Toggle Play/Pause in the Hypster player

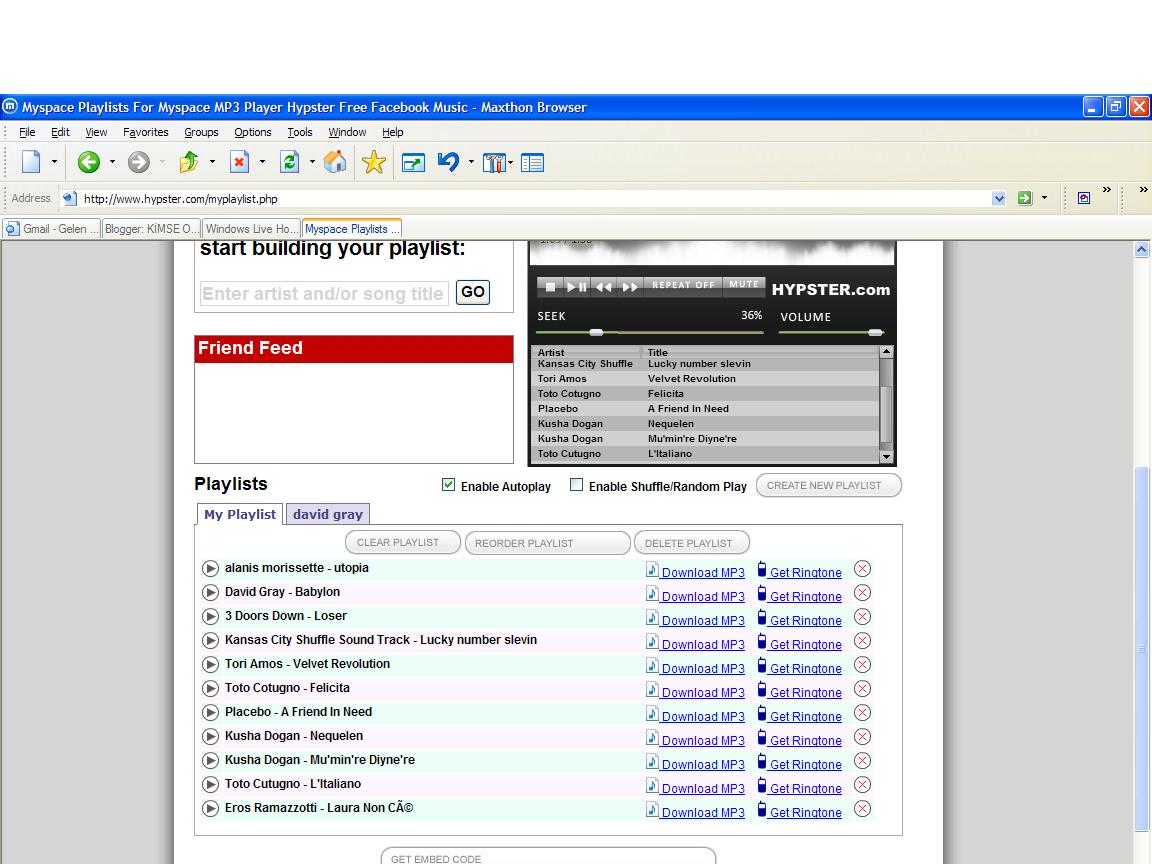[x=577, y=287]
